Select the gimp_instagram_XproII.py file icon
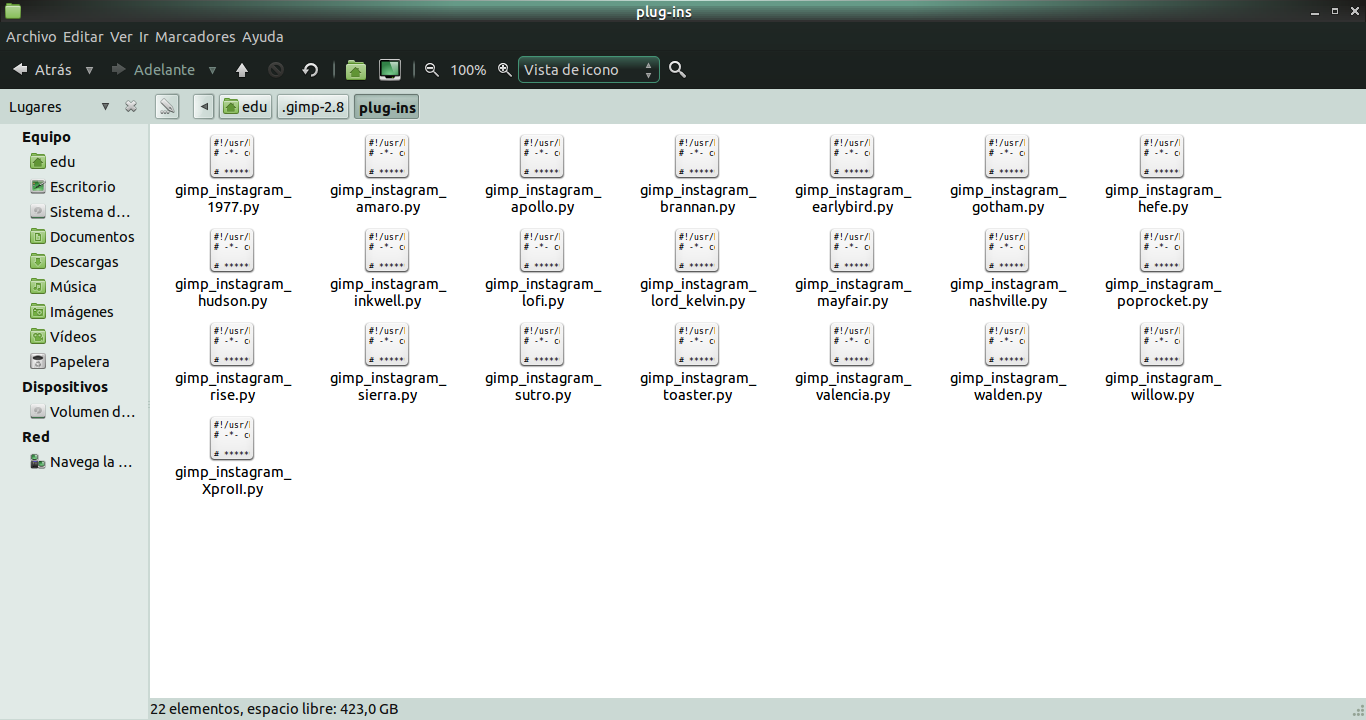 click(232, 439)
